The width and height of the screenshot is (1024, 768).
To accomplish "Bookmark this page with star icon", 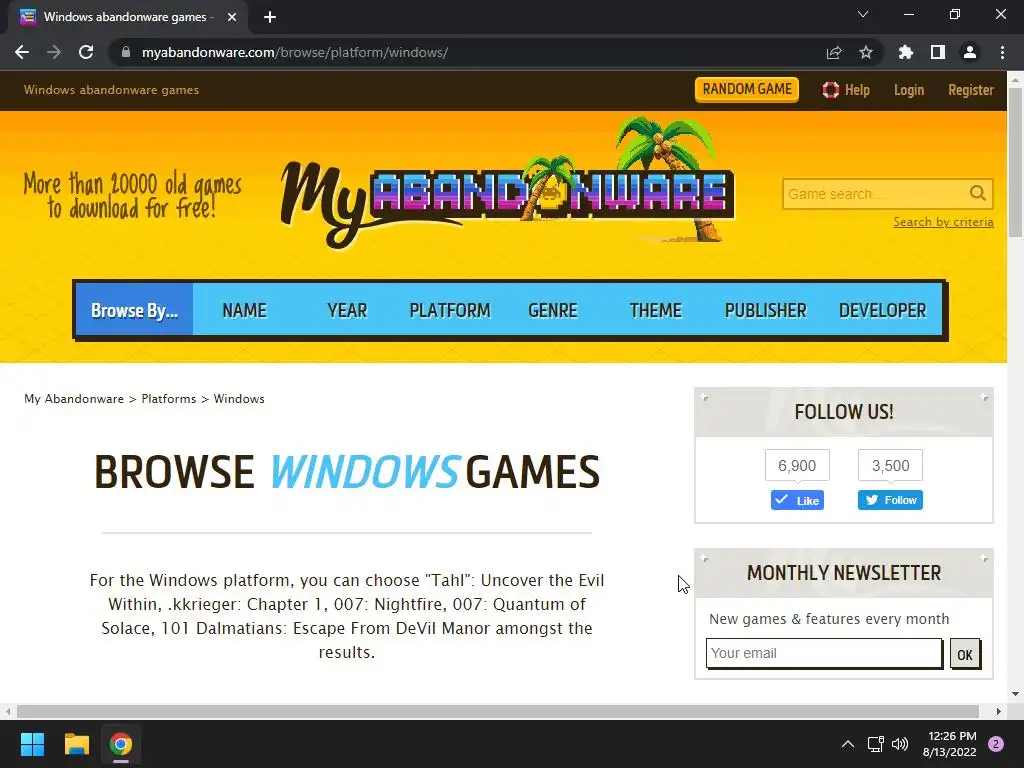I will (x=865, y=52).
